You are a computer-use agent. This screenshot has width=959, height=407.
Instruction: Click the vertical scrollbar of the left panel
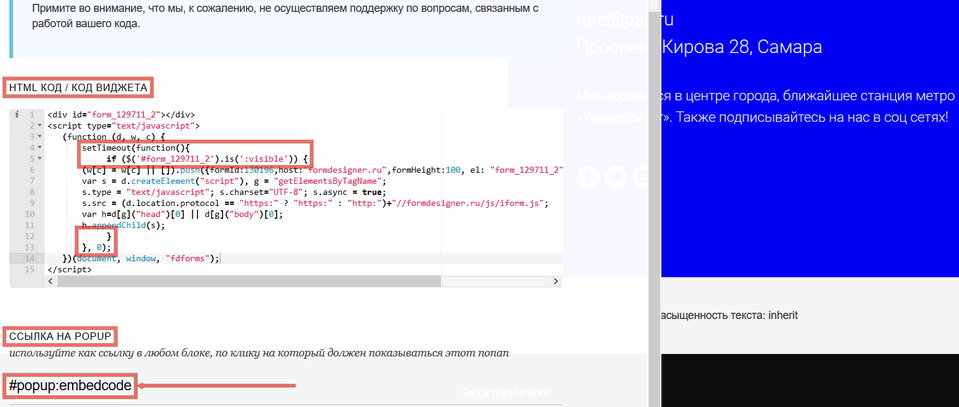654,200
